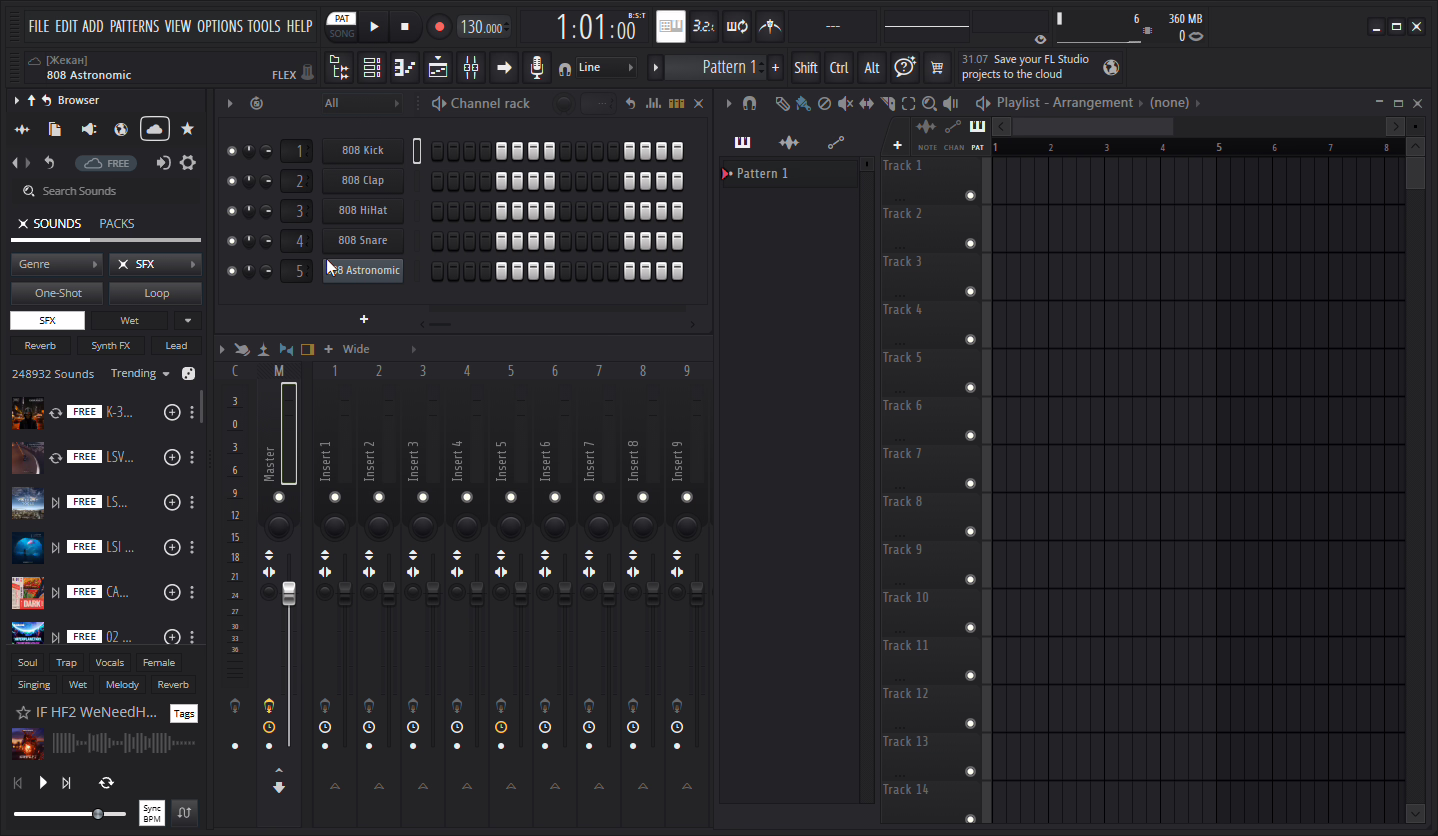This screenshot has width=1438, height=836.
Task: Open the Genre filter dropdown
Action: tap(56, 264)
